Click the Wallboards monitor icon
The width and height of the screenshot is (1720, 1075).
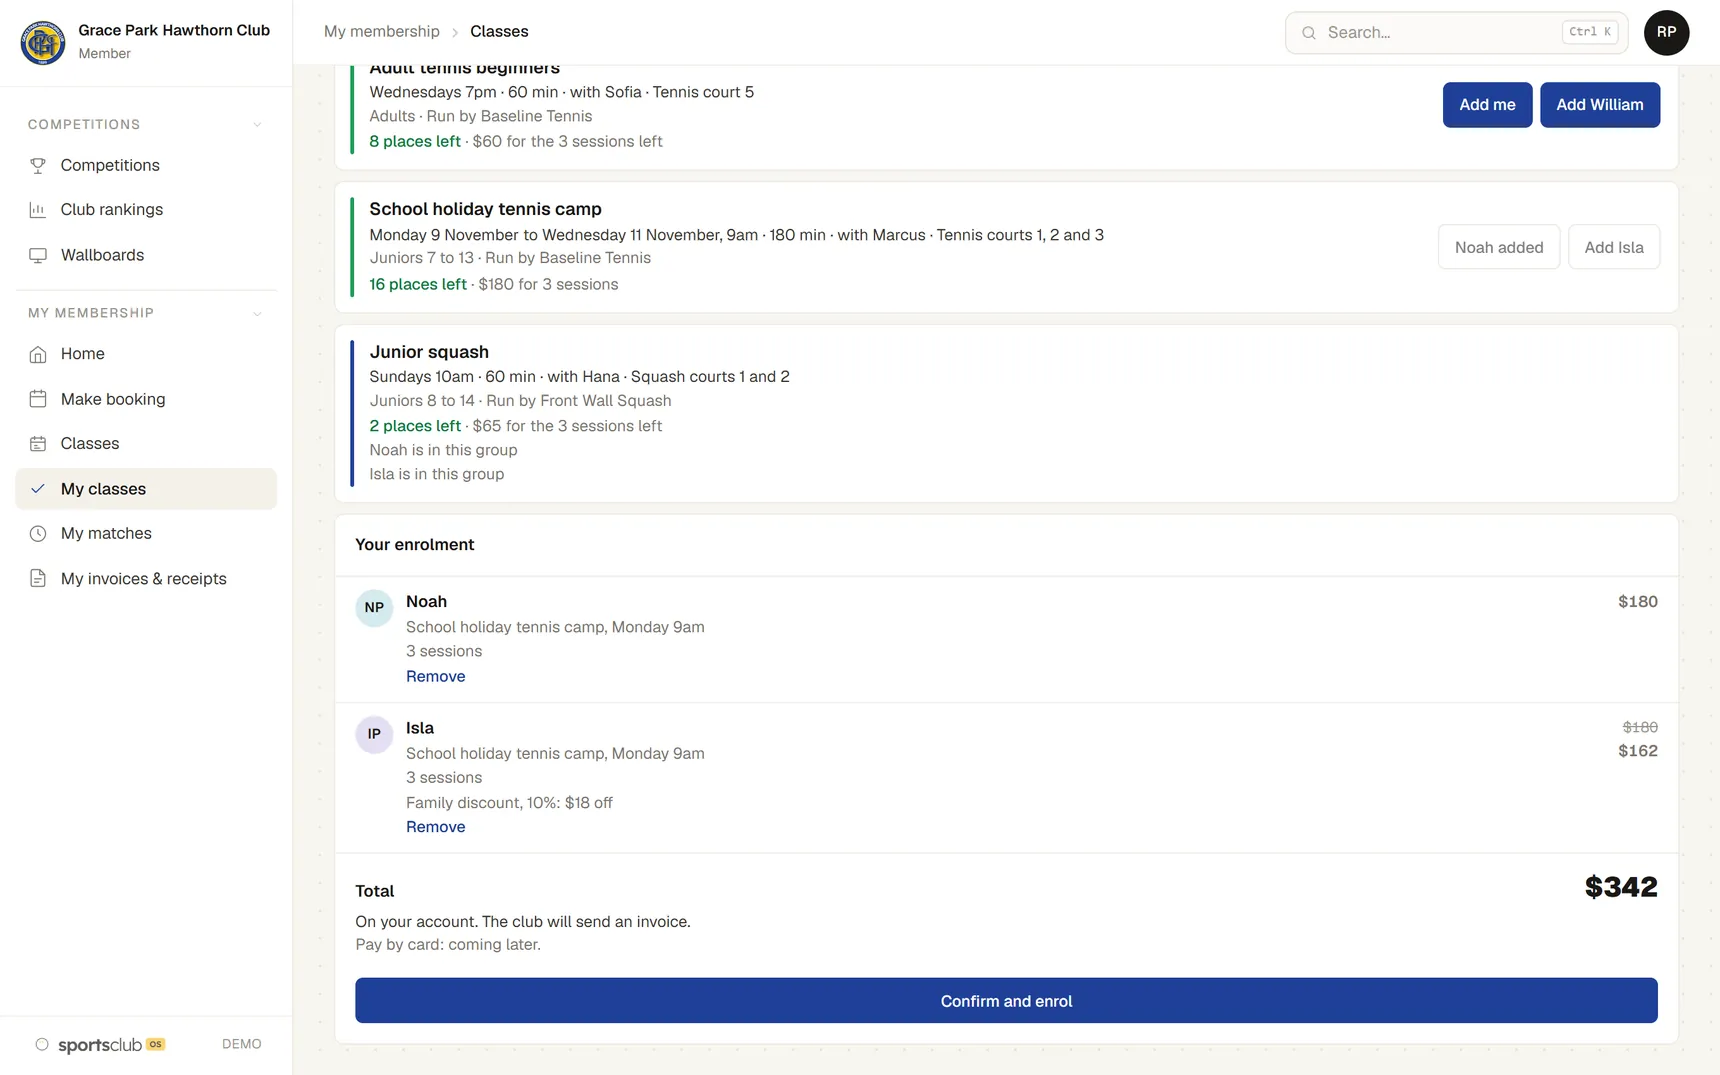(38, 255)
